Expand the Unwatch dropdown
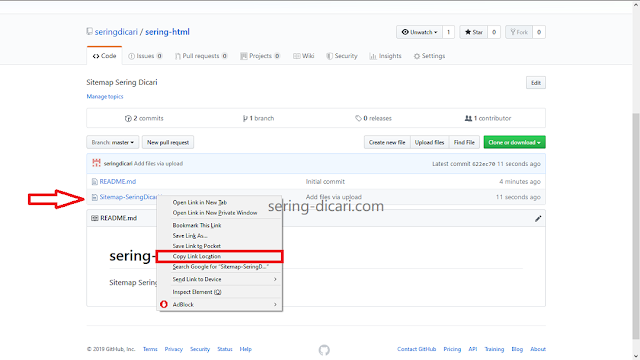This screenshot has width=640, height=360. pyautogui.click(x=419, y=32)
